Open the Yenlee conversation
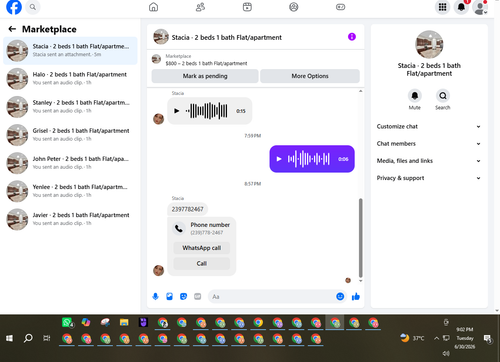Screen dimensions: 500x362 point(70,191)
